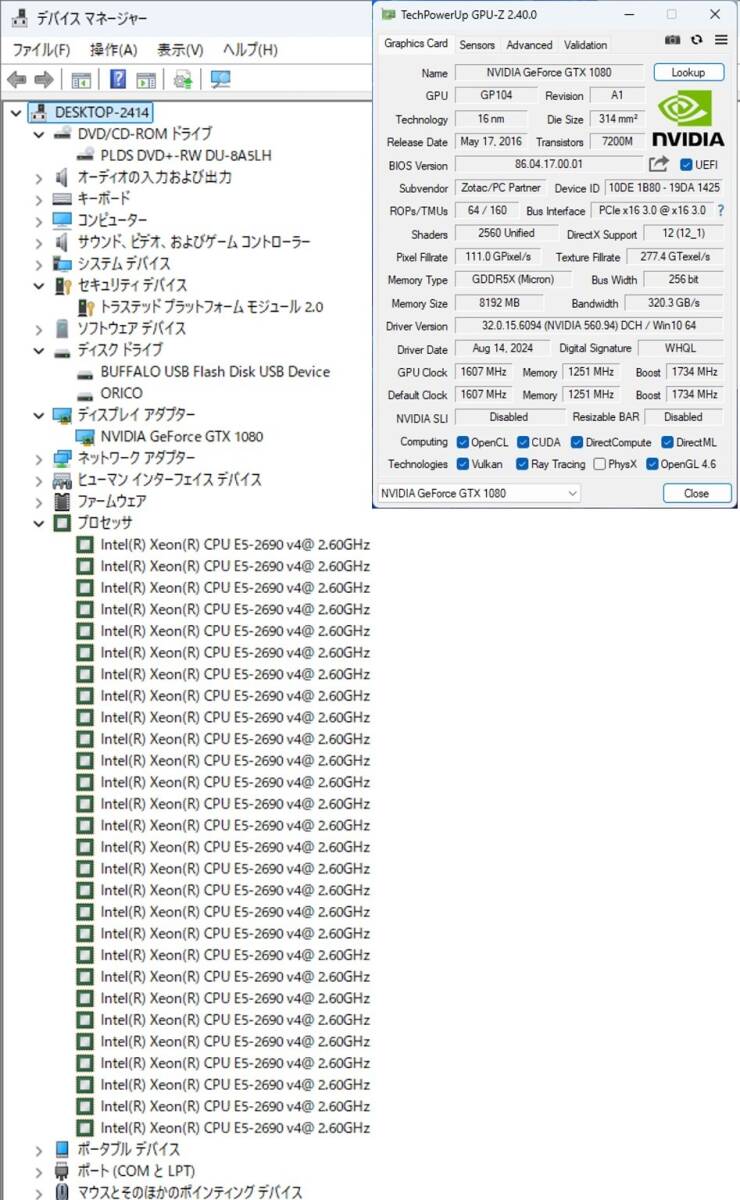Select ヒューマン インターフェイス デバイス tree item
The image size is (740, 1200).
pos(169,480)
